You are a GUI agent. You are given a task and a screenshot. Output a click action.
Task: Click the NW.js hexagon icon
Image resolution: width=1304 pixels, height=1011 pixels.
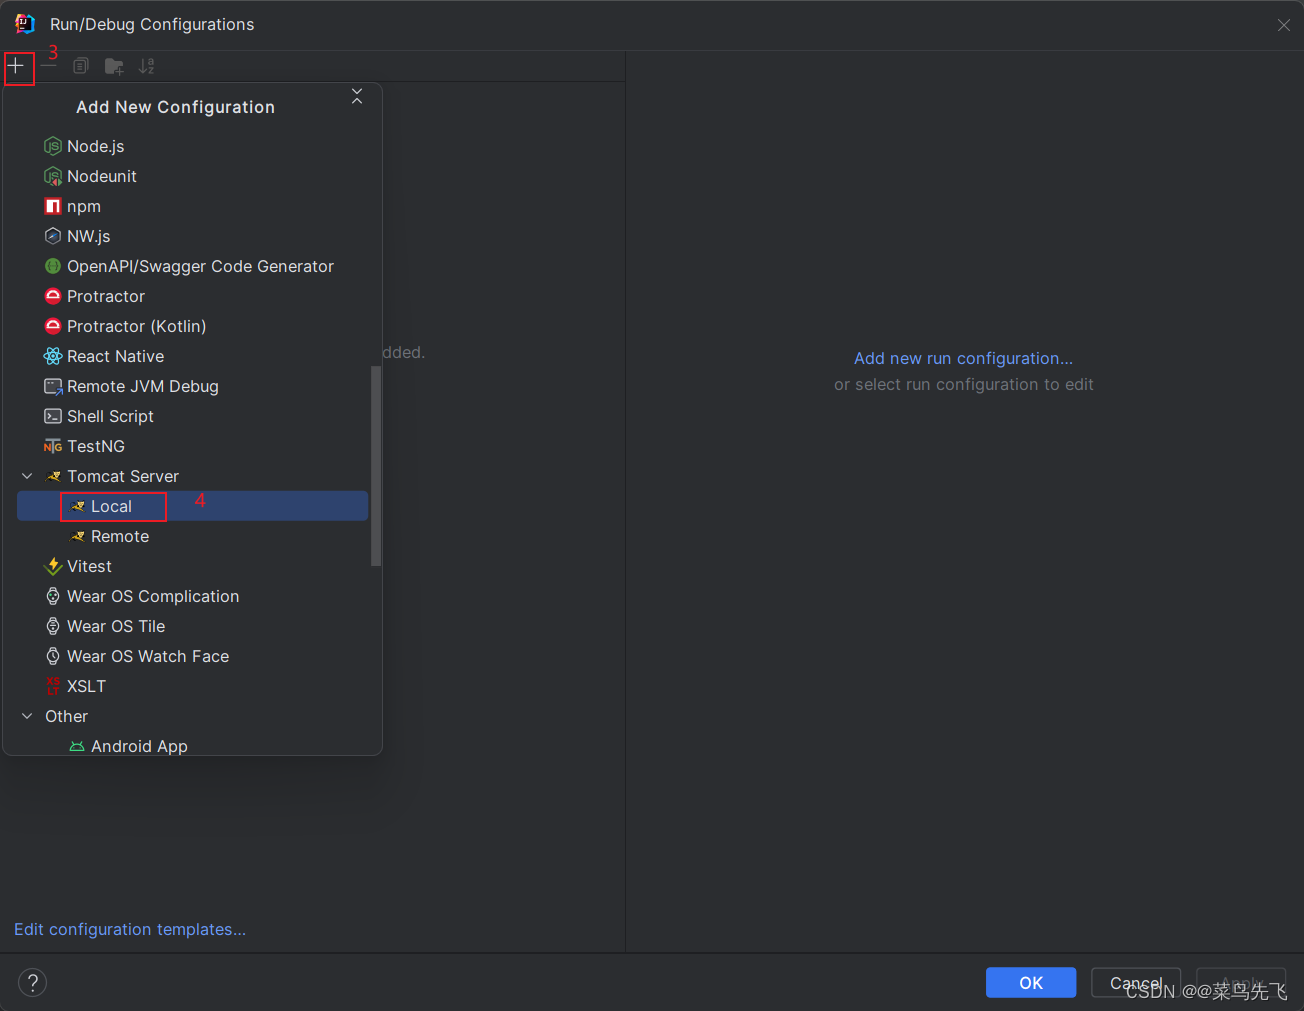point(53,236)
